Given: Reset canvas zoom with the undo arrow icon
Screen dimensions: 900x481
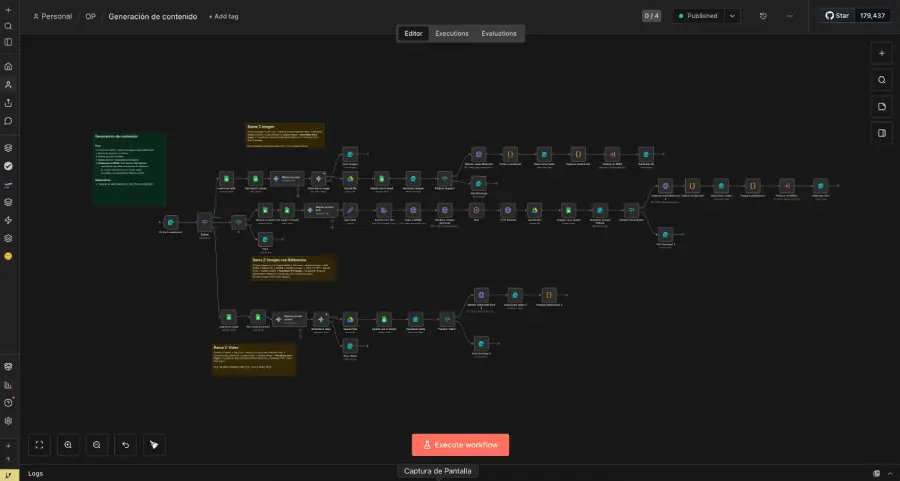Looking at the screenshot, I should (x=125, y=444).
